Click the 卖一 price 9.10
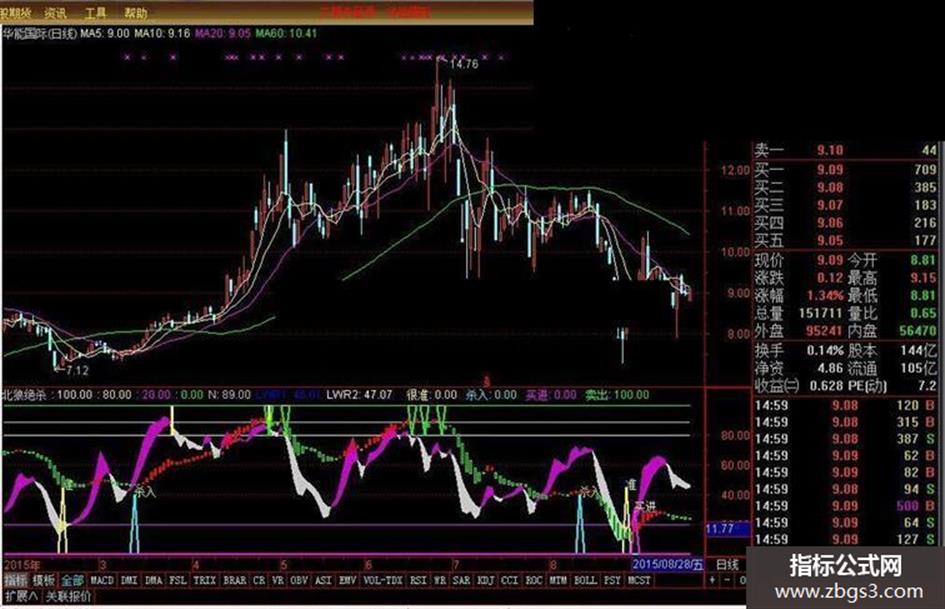This screenshot has height=609, width=945. tap(830, 150)
